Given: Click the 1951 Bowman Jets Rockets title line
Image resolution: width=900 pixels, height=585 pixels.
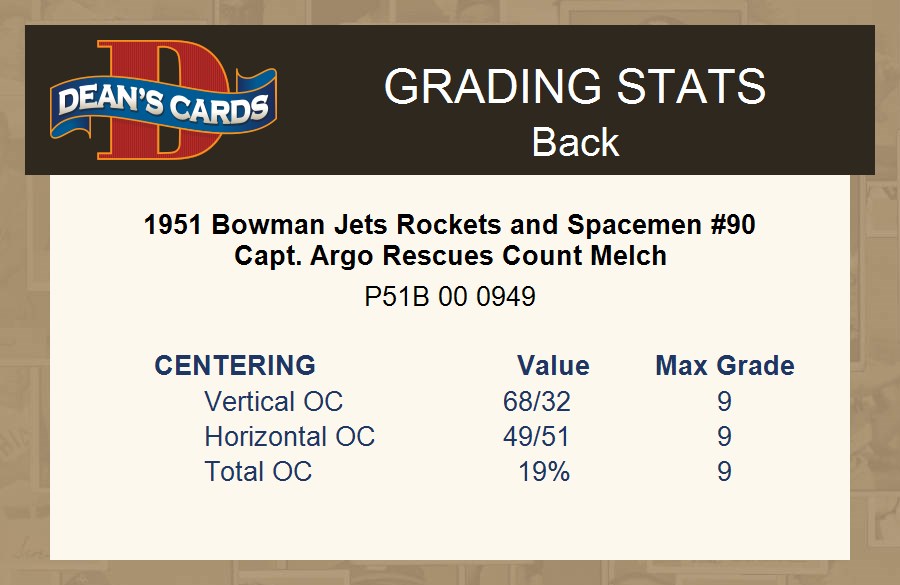Looking at the screenshot, I should (x=450, y=225).
